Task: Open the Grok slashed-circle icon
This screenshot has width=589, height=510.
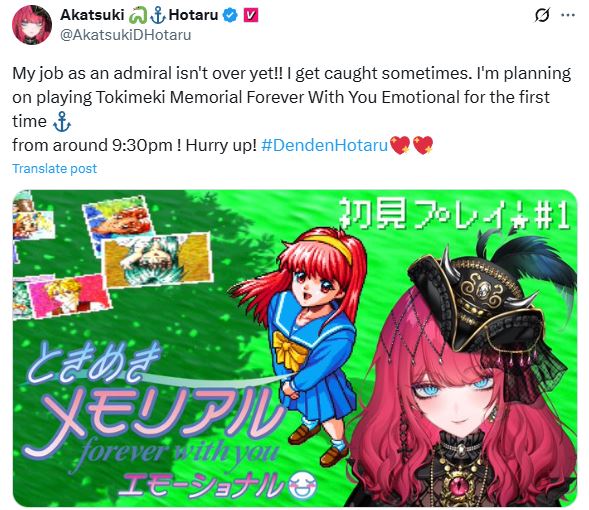Action: [542, 15]
